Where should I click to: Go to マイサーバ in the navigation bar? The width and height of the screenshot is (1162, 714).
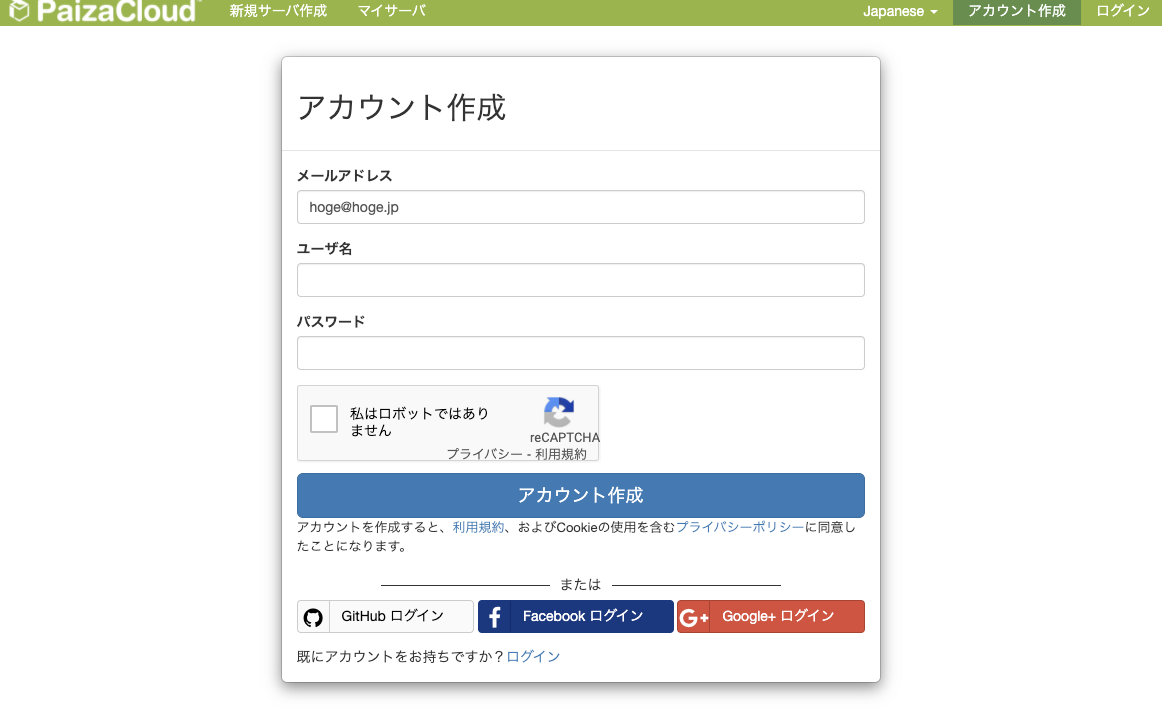coord(392,11)
